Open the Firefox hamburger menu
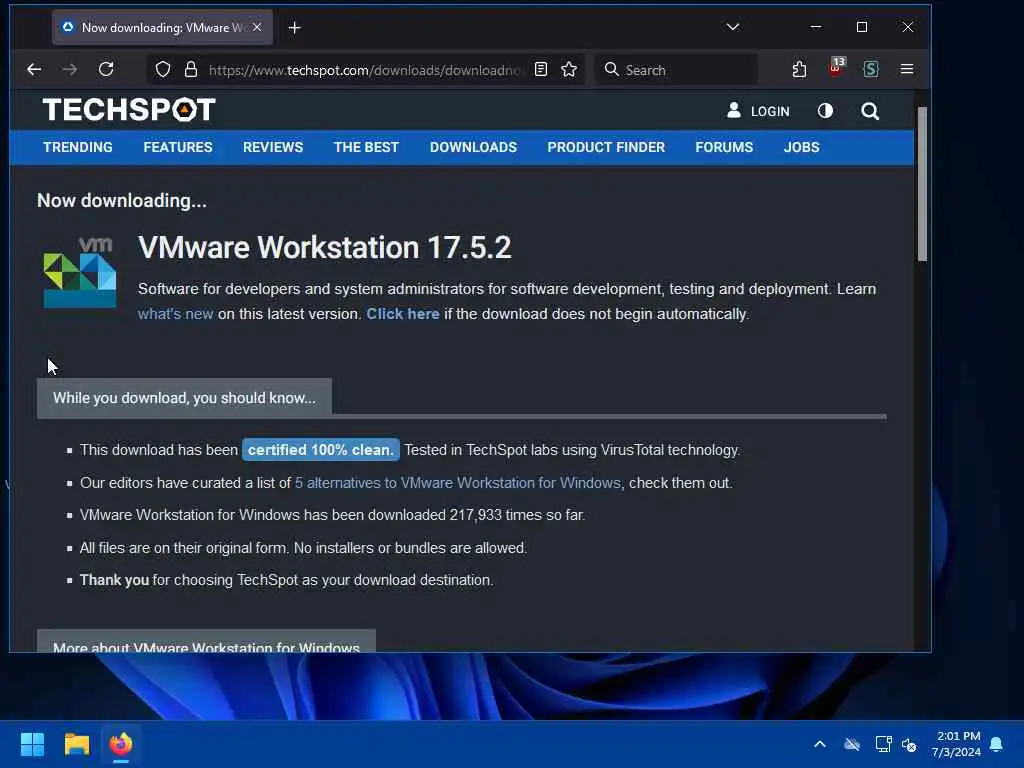1024x768 pixels. pos(906,69)
